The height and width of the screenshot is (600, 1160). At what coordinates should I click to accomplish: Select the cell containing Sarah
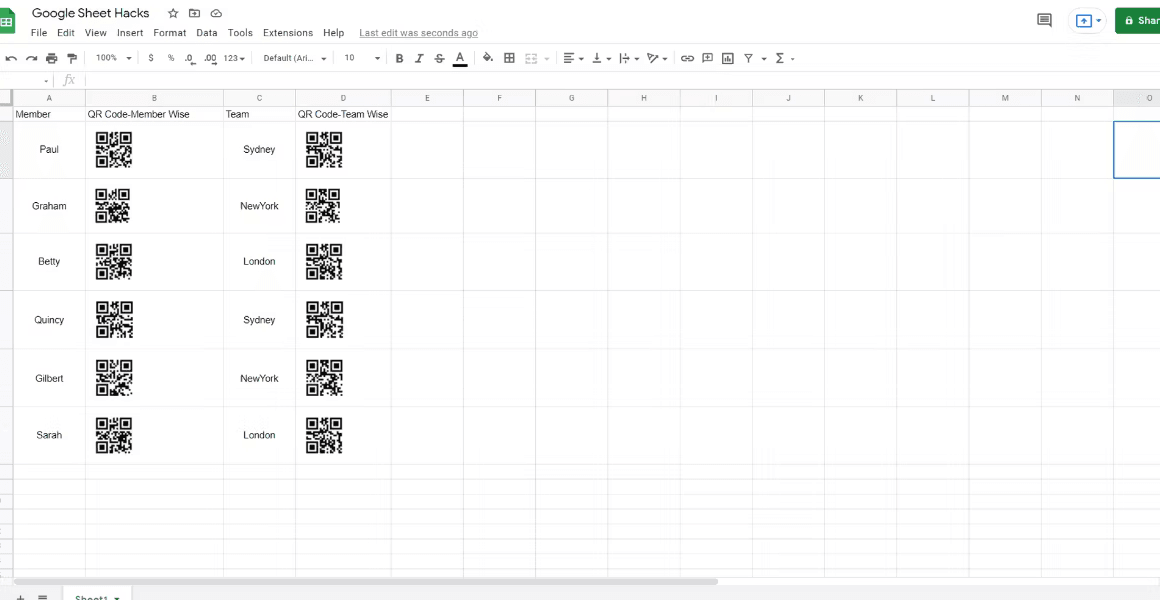[x=49, y=435]
